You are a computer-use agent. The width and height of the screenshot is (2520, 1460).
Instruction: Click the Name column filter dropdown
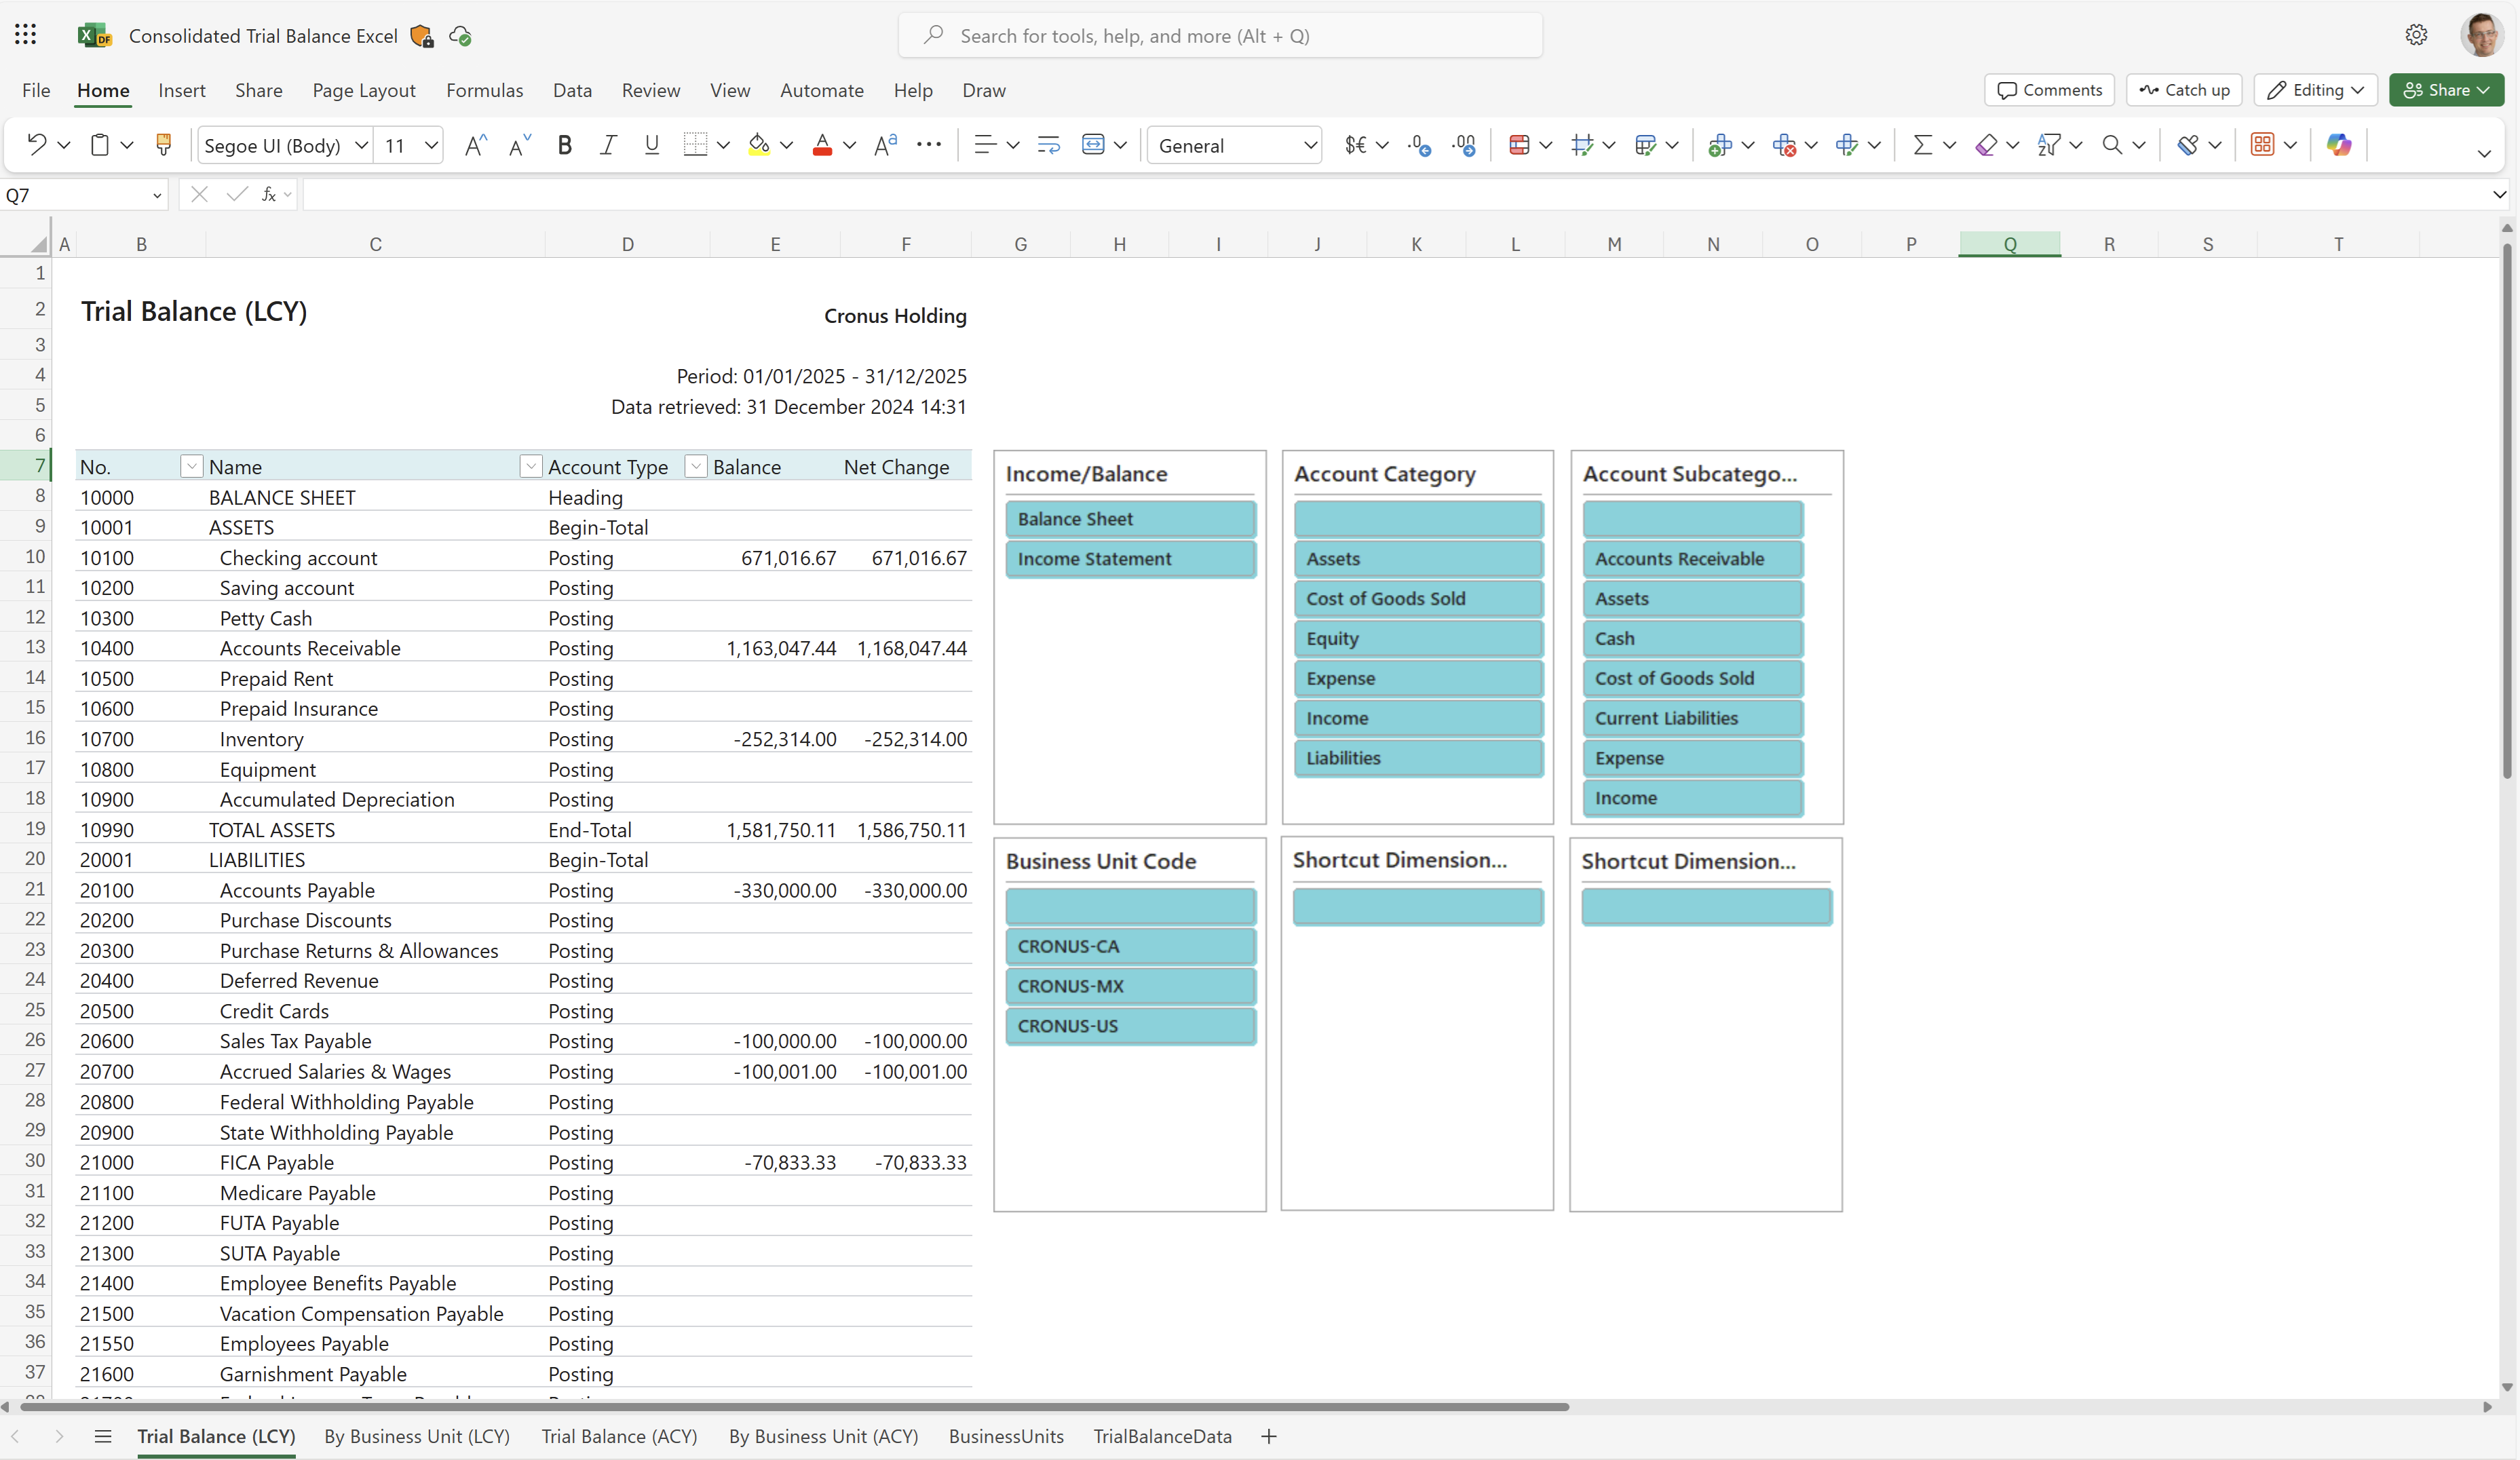click(529, 466)
